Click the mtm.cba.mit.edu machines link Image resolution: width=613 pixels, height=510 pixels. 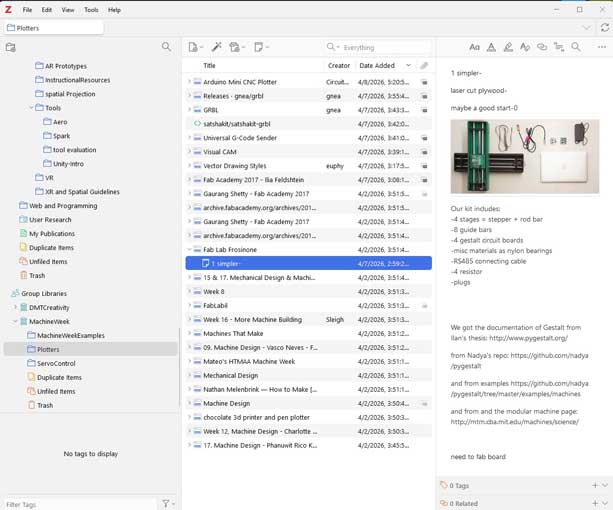(x=514, y=422)
